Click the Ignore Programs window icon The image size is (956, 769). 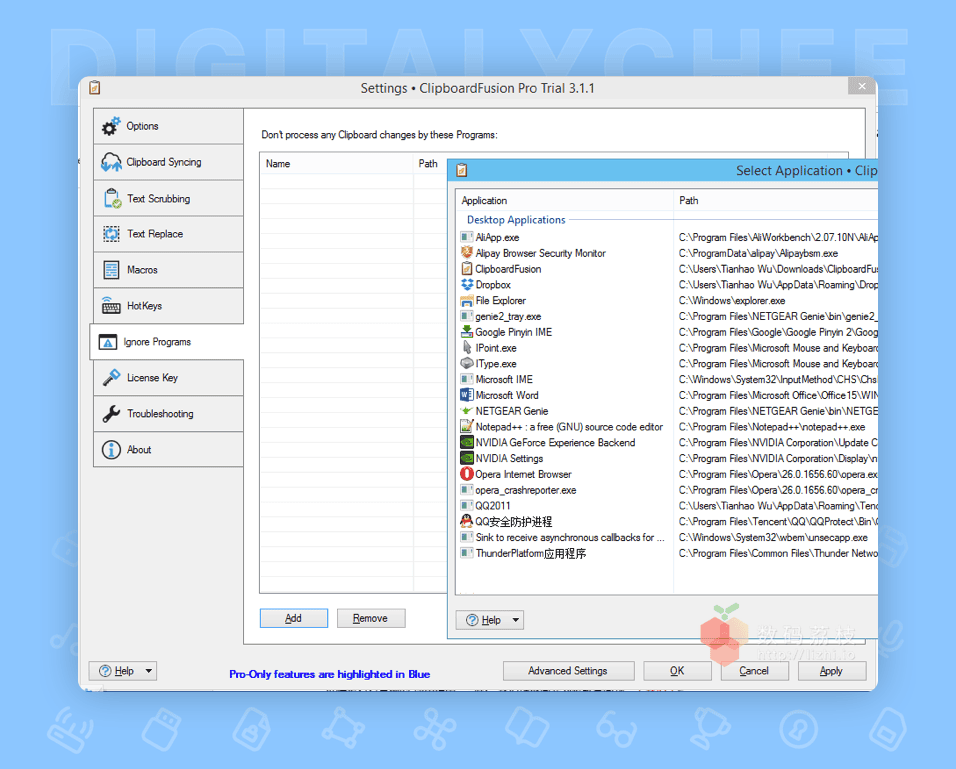pyautogui.click(x=107, y=342)
